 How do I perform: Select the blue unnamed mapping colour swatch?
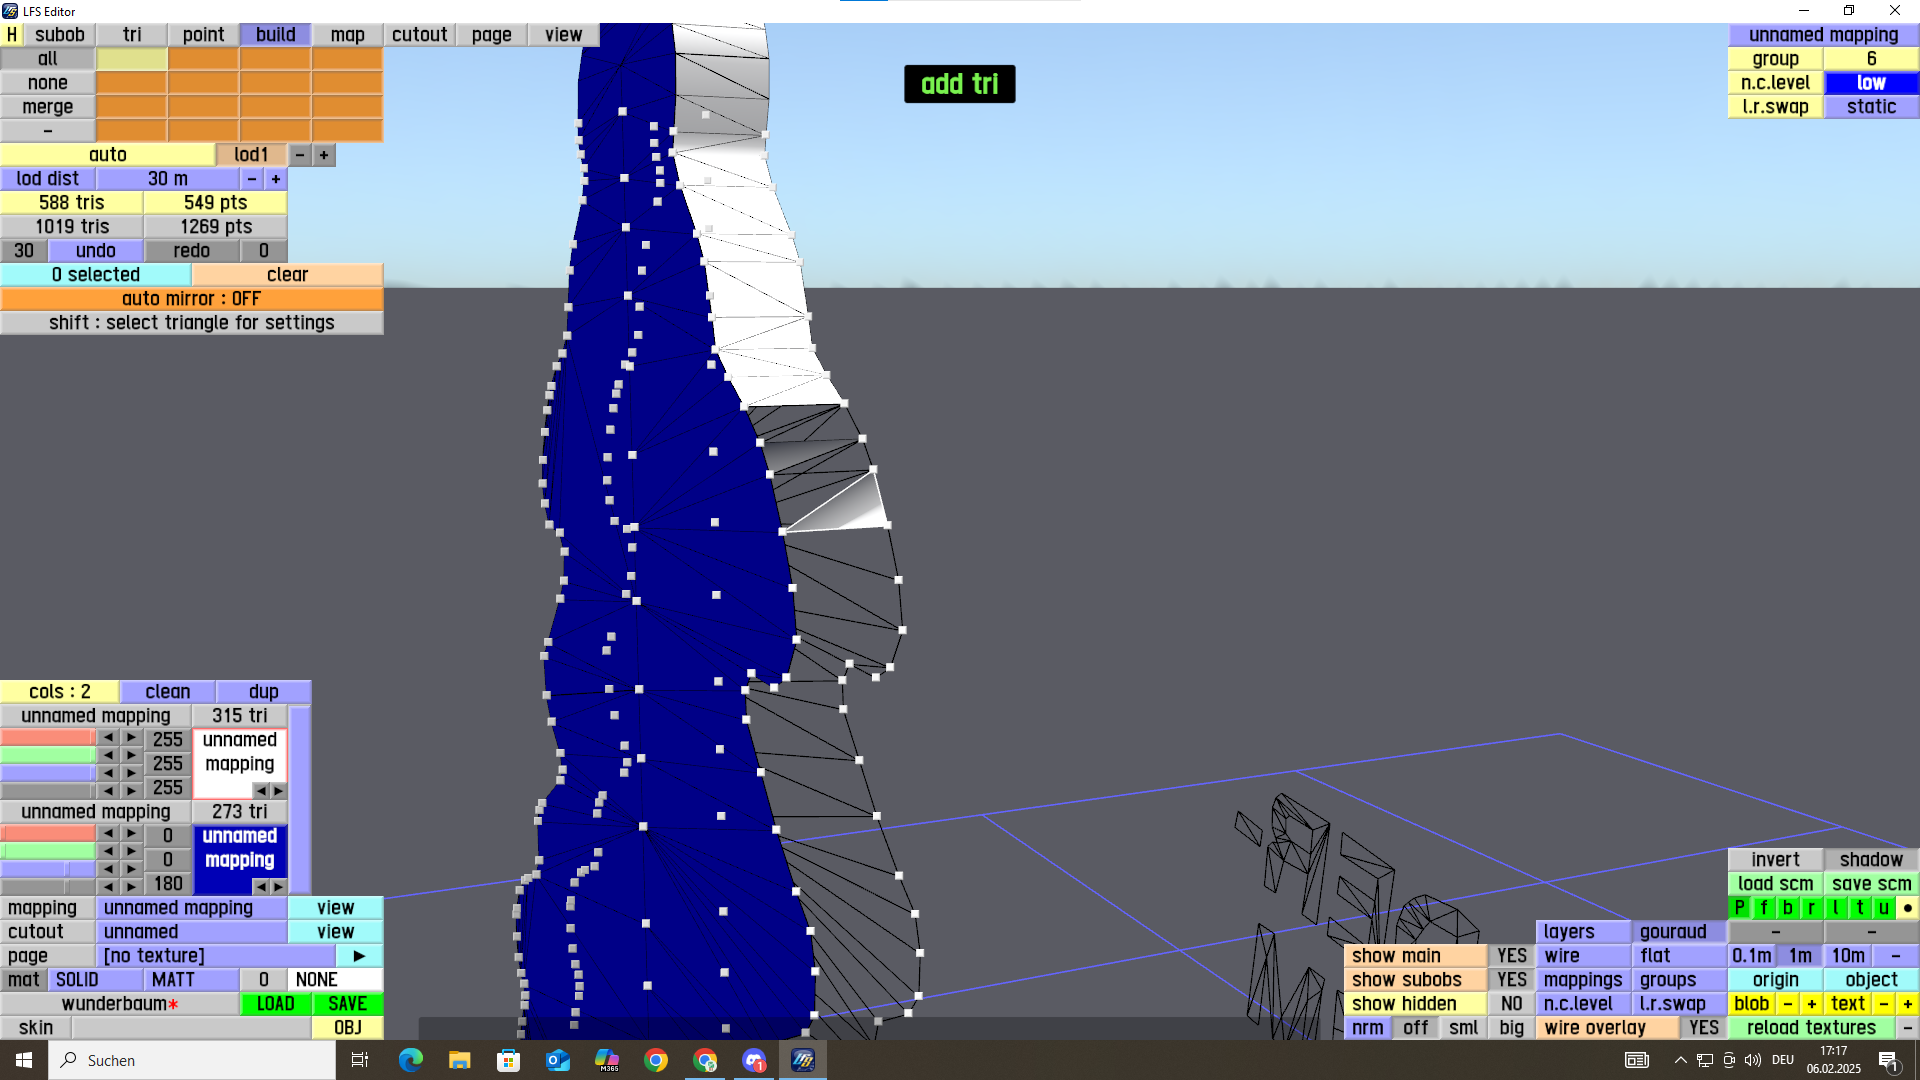[x=239, y=848]
